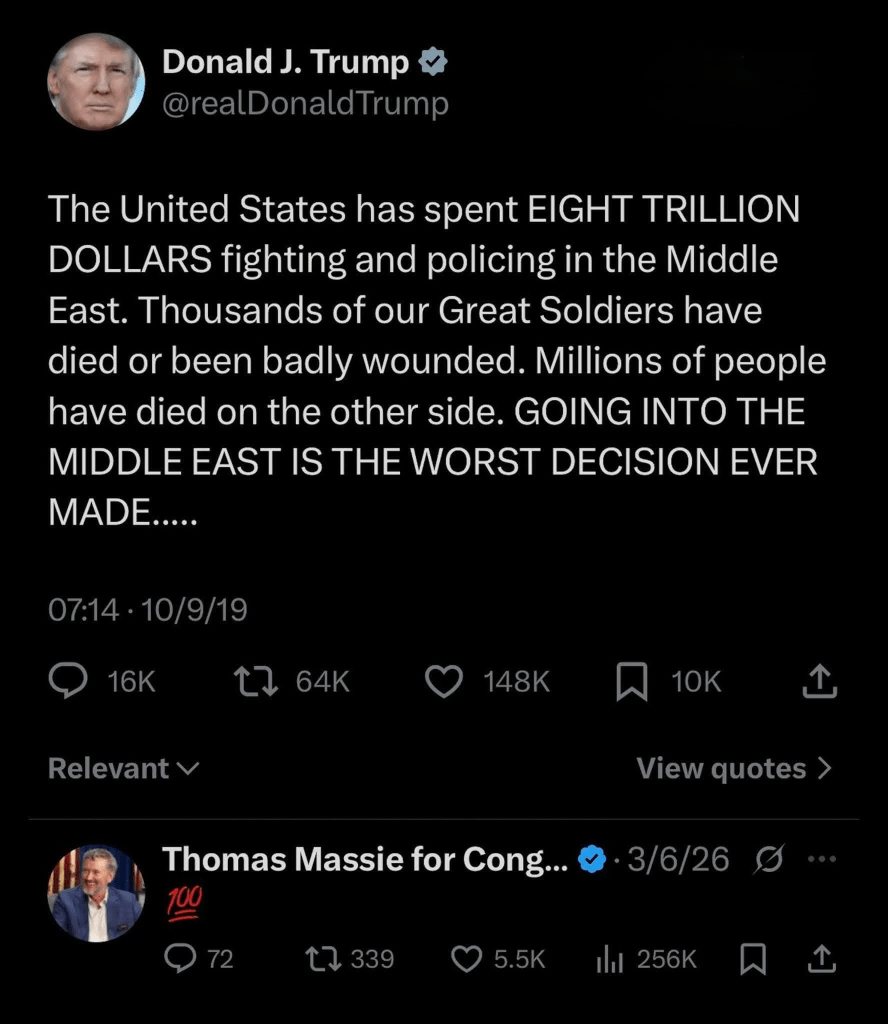Repost Thomas Massie's reply
The height and width of the screenshot is (1024, 888).
coord(321,959)
